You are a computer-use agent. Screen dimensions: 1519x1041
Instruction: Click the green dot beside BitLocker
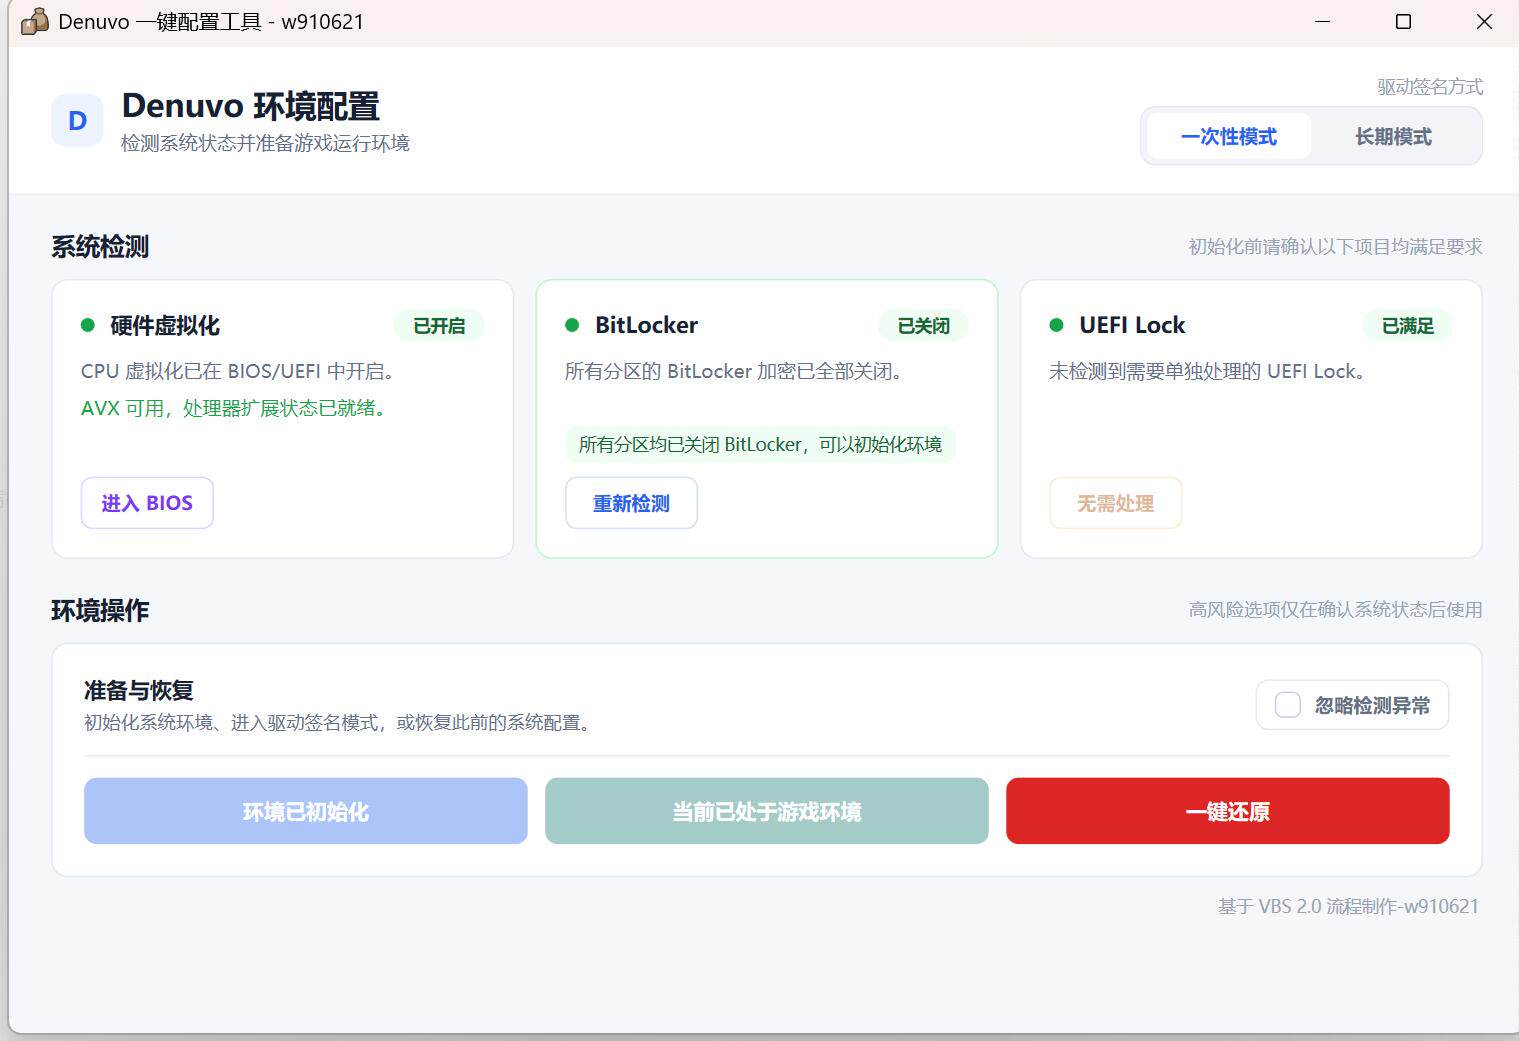(x=572, y=325)
